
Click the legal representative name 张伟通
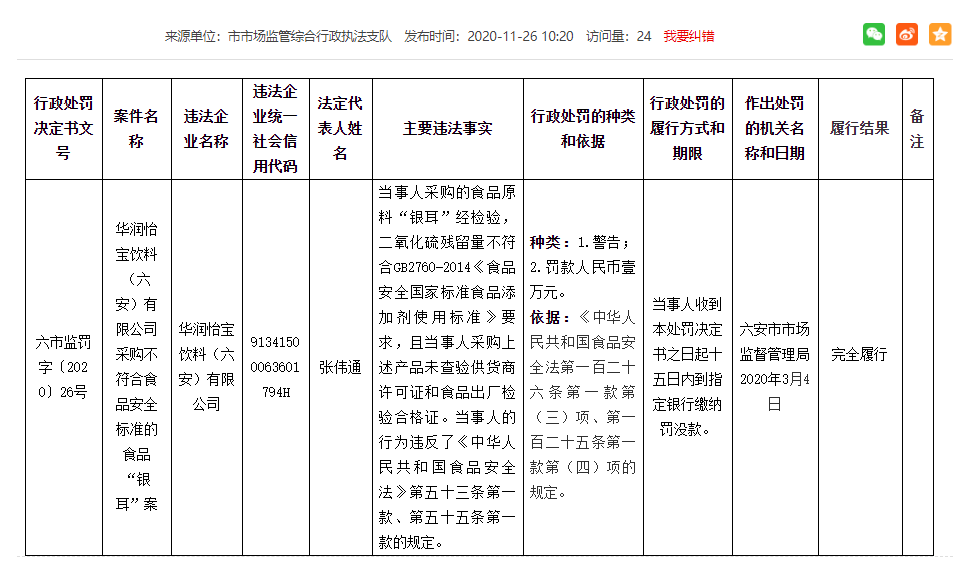coord(340,367)
